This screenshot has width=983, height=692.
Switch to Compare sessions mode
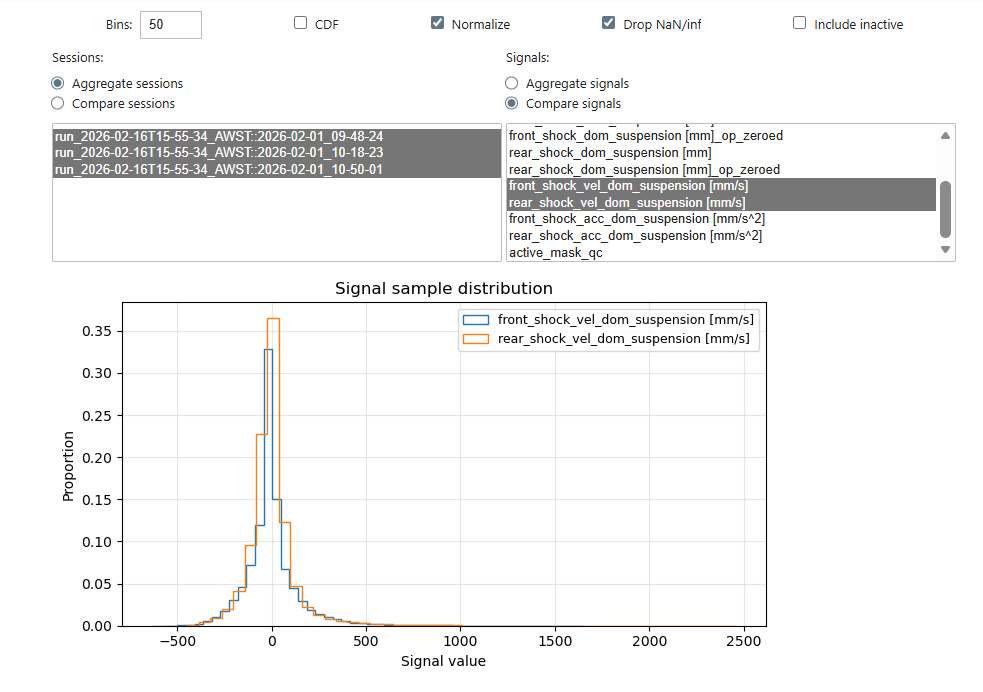[57, 102]
